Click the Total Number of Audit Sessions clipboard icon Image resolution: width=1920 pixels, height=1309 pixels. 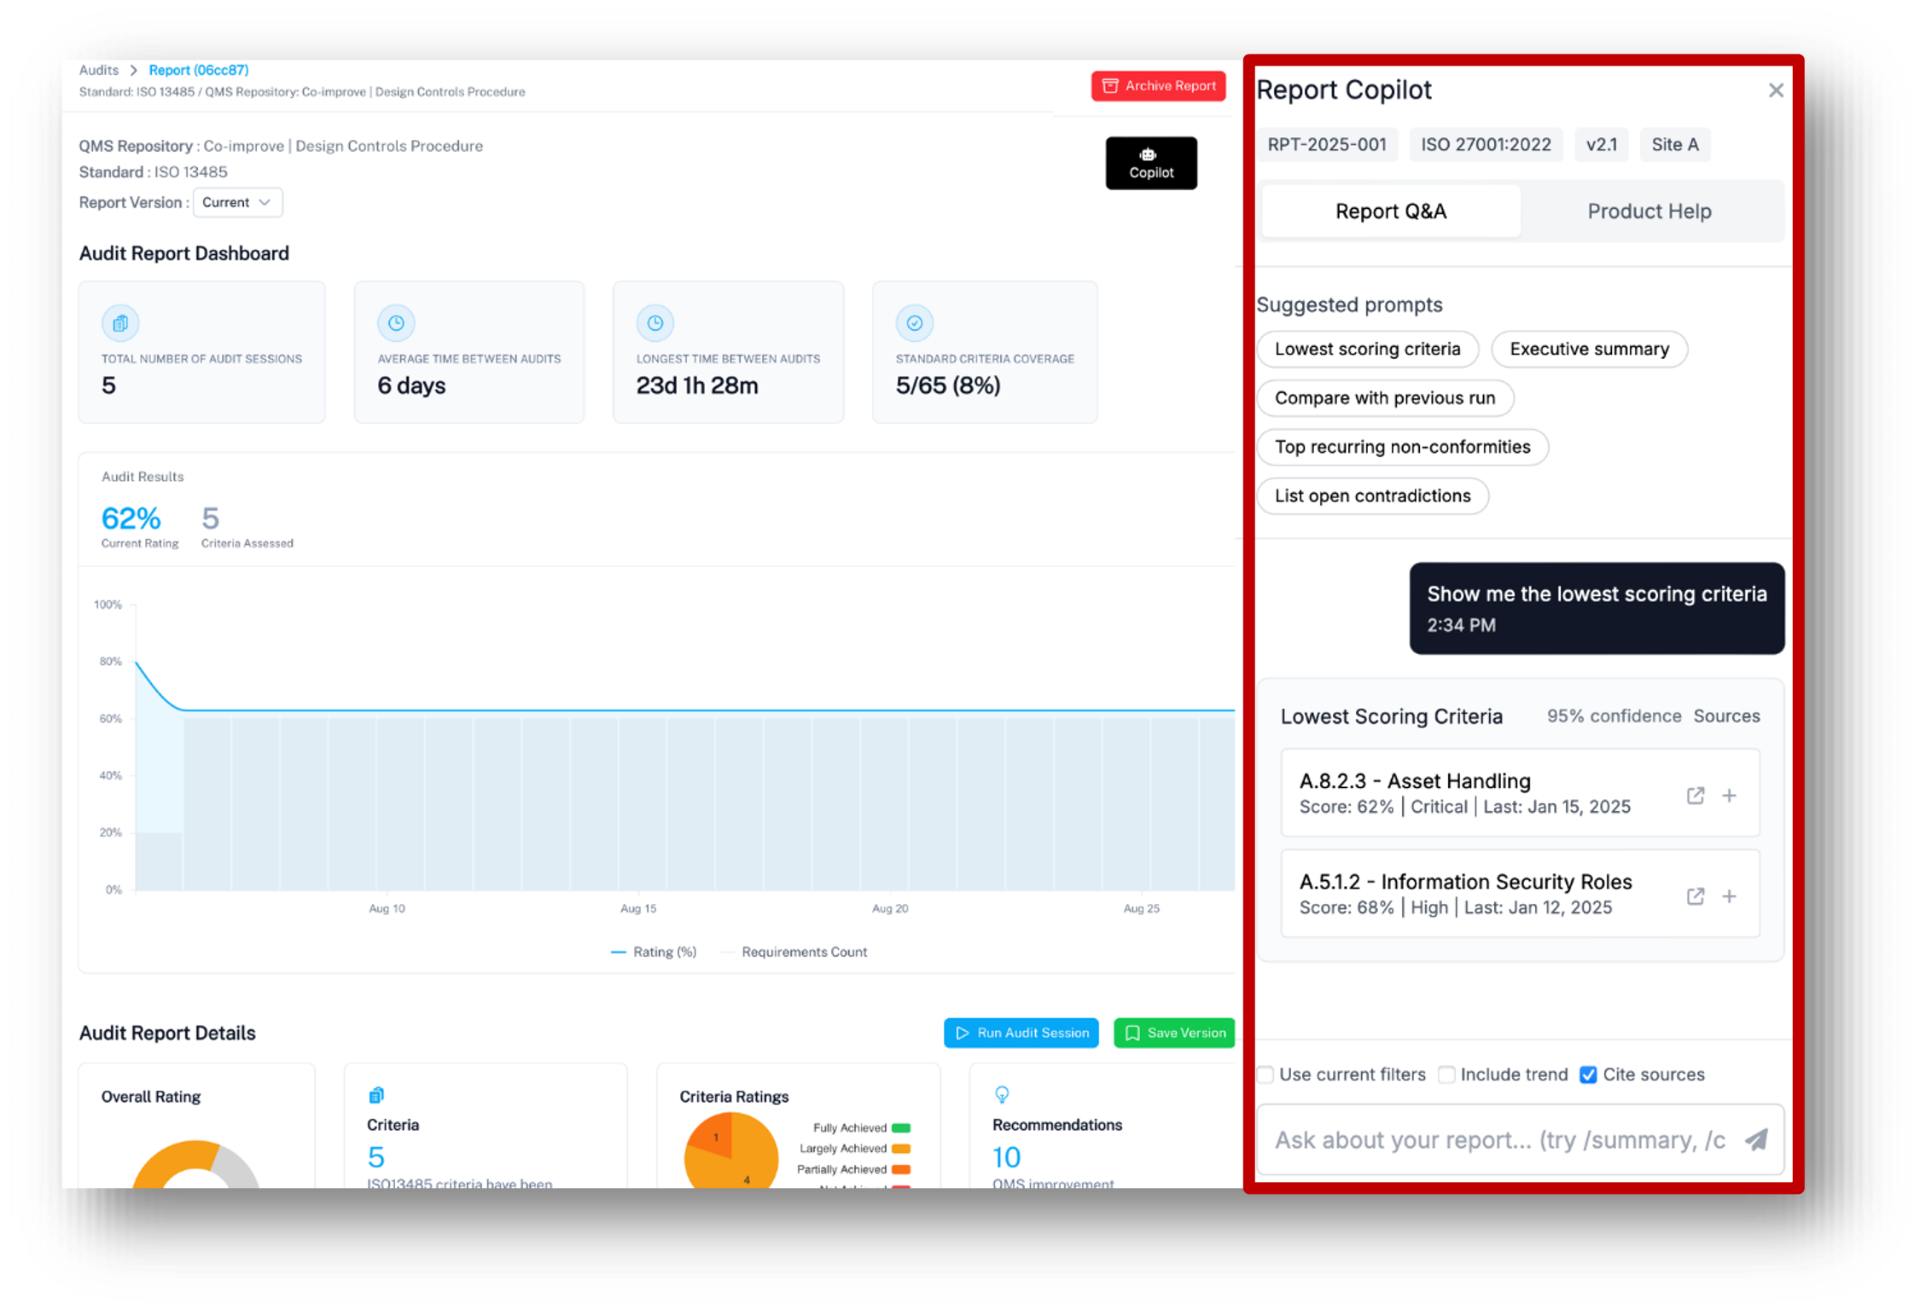120,323
